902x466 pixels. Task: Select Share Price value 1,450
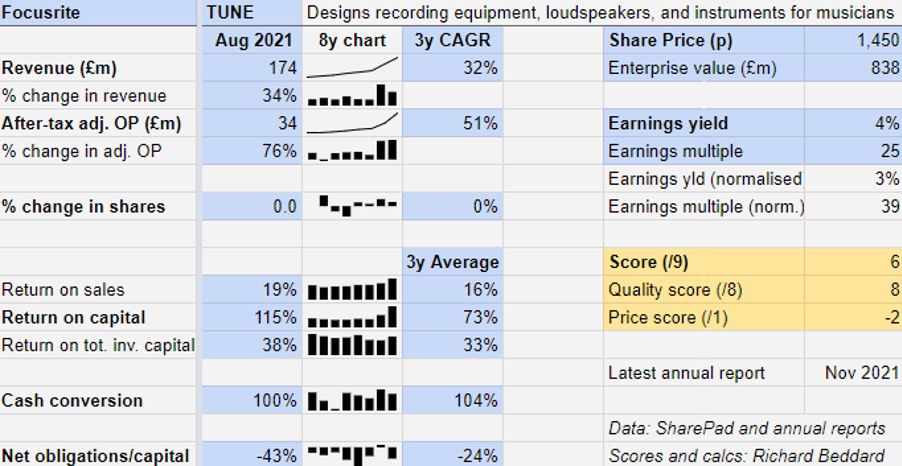click(853, 40)
